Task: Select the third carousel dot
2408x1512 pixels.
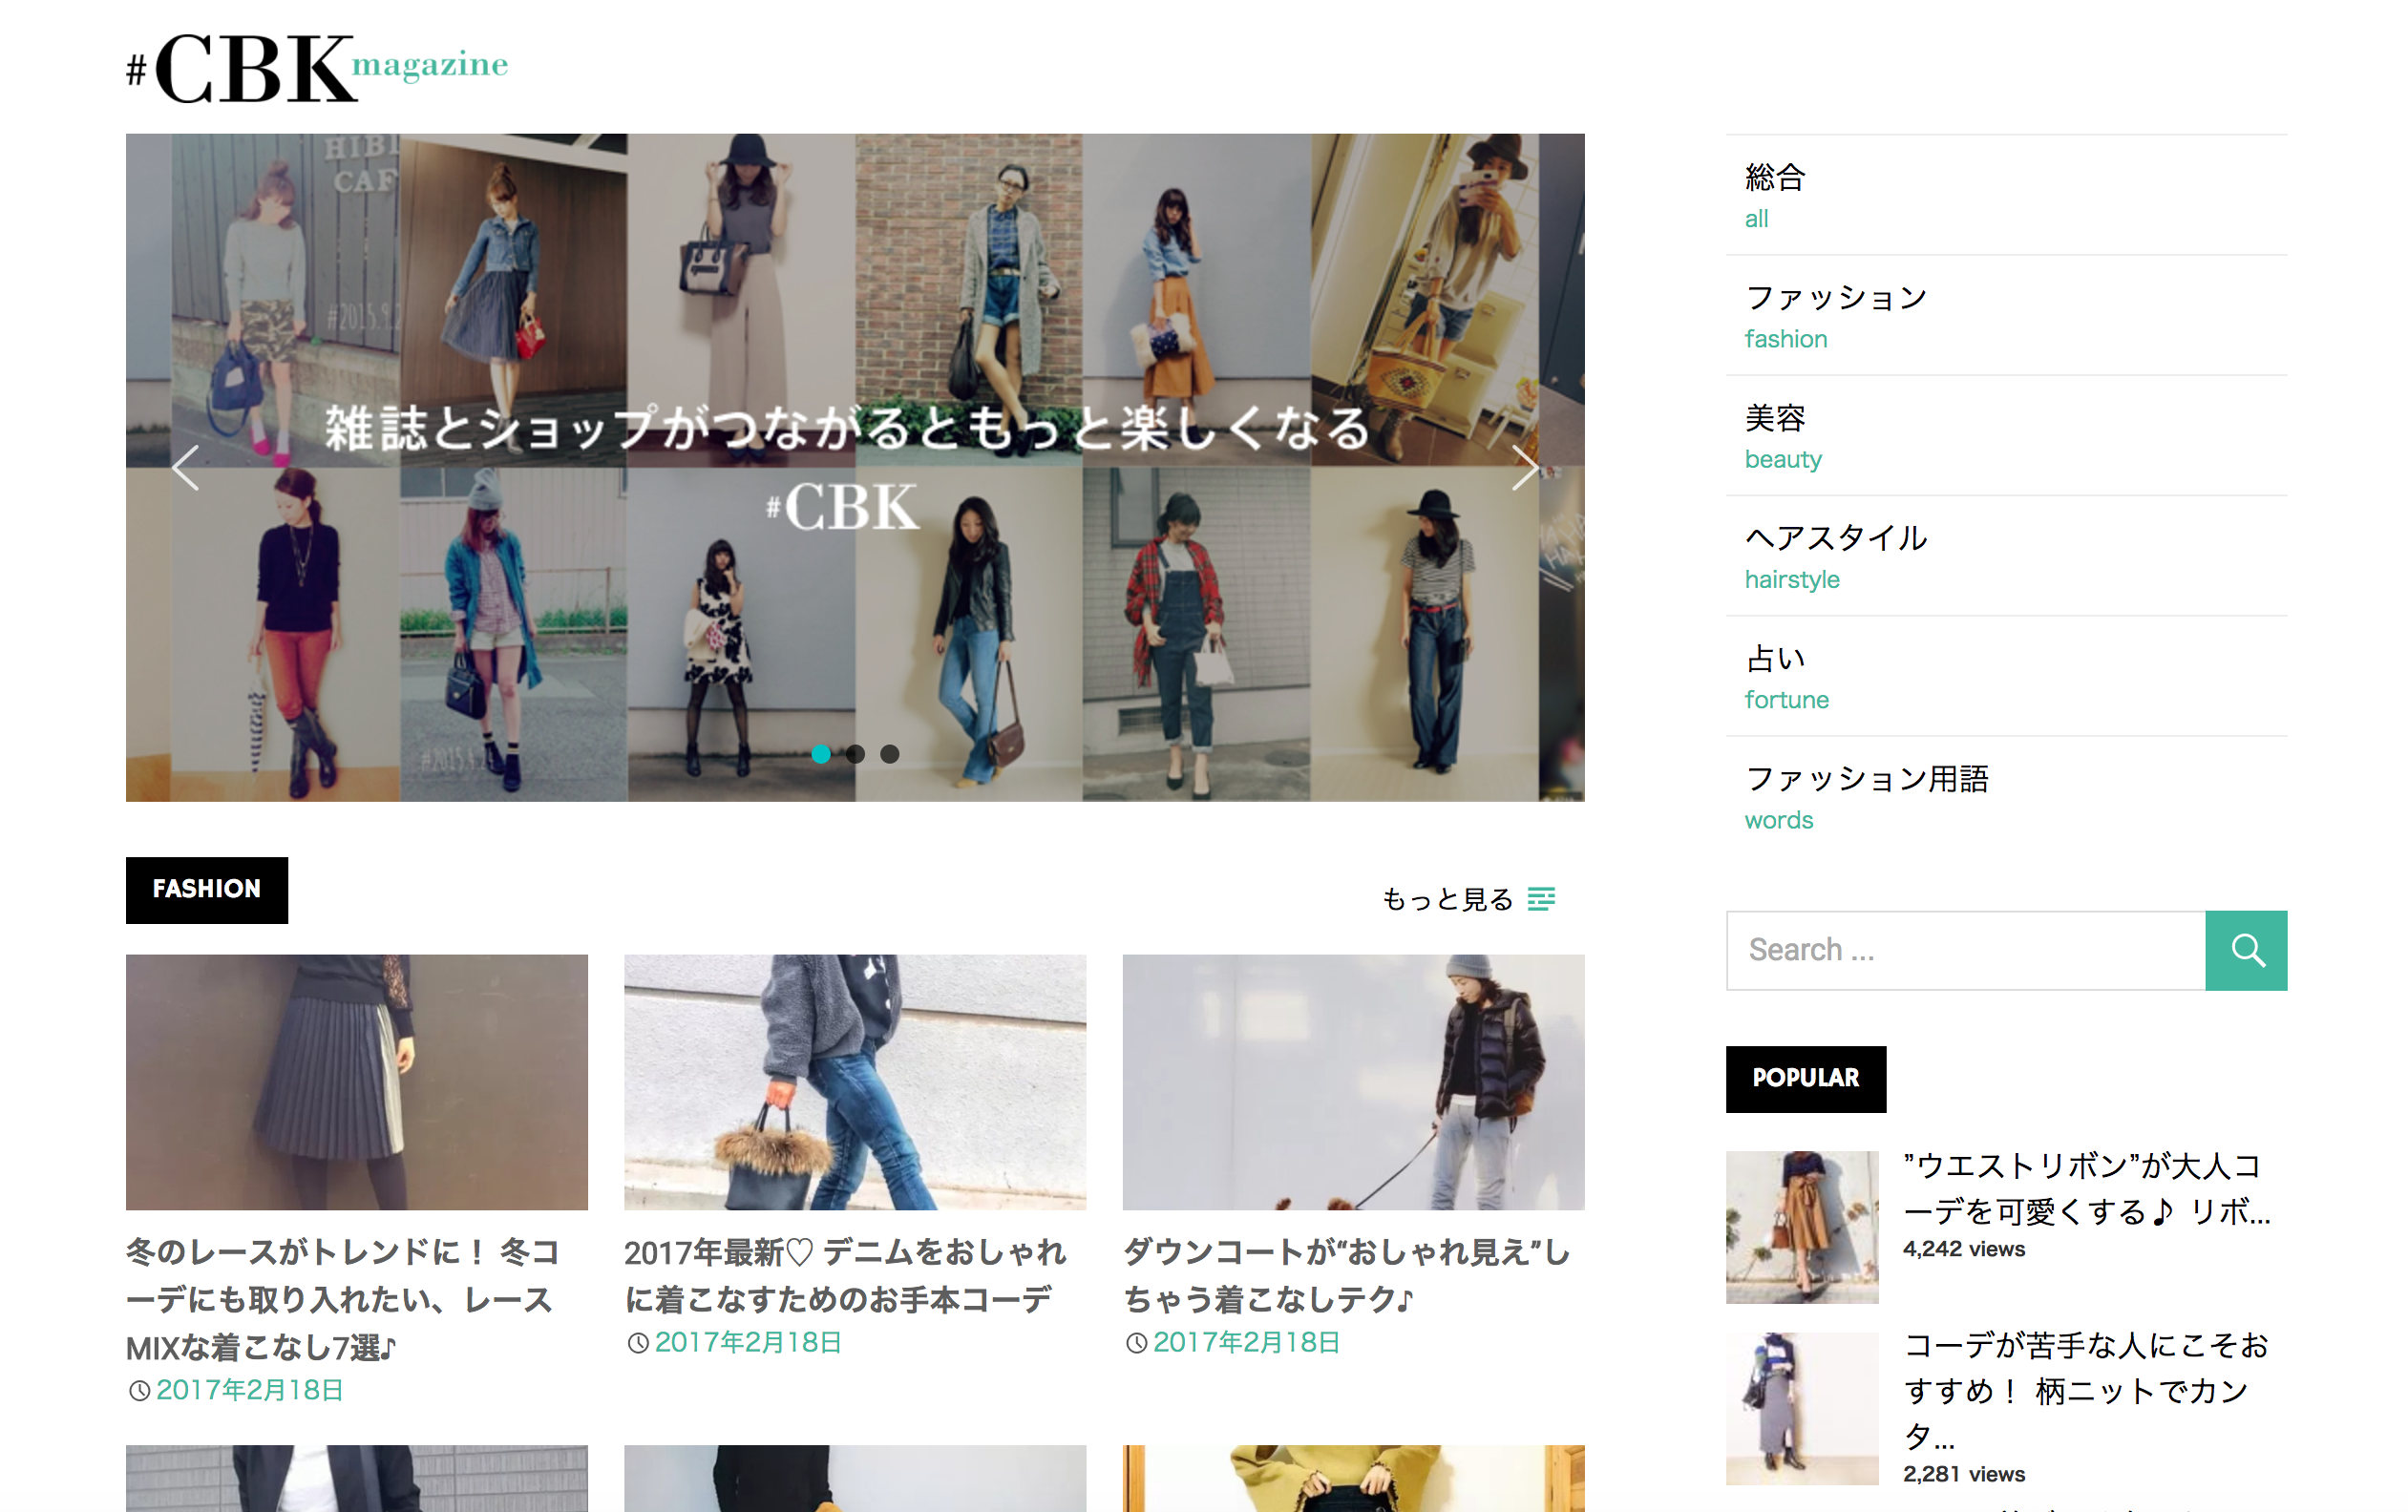Action: (x=889, y=754)
